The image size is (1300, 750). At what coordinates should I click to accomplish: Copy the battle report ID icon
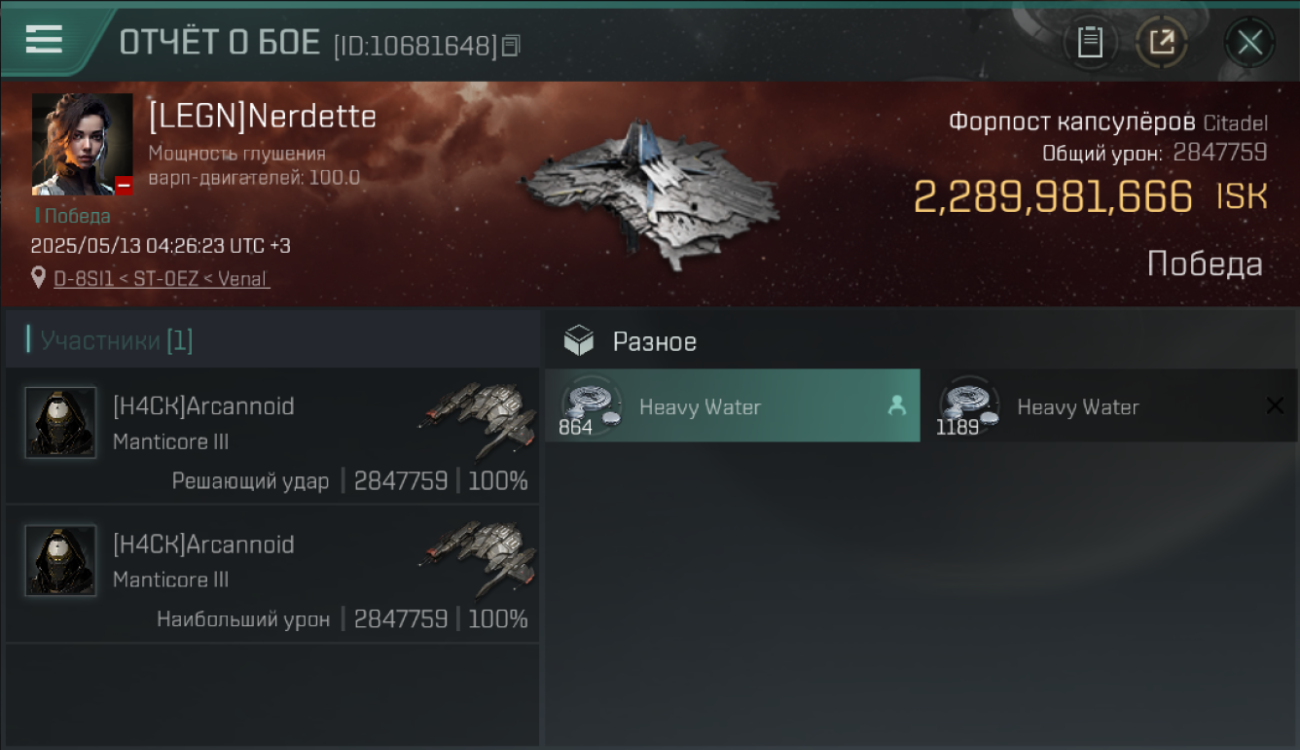511,46
